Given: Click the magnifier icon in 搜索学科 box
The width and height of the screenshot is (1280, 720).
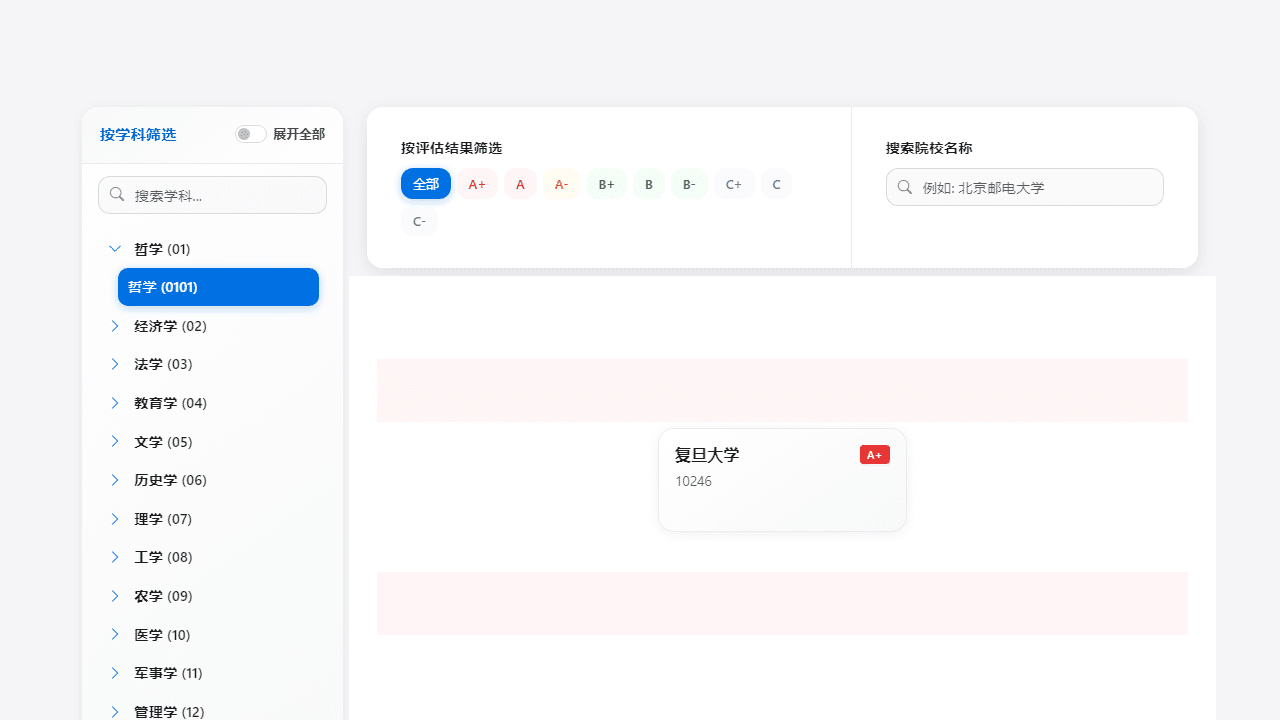Looking at the screenshot, I should click(117, 195).
